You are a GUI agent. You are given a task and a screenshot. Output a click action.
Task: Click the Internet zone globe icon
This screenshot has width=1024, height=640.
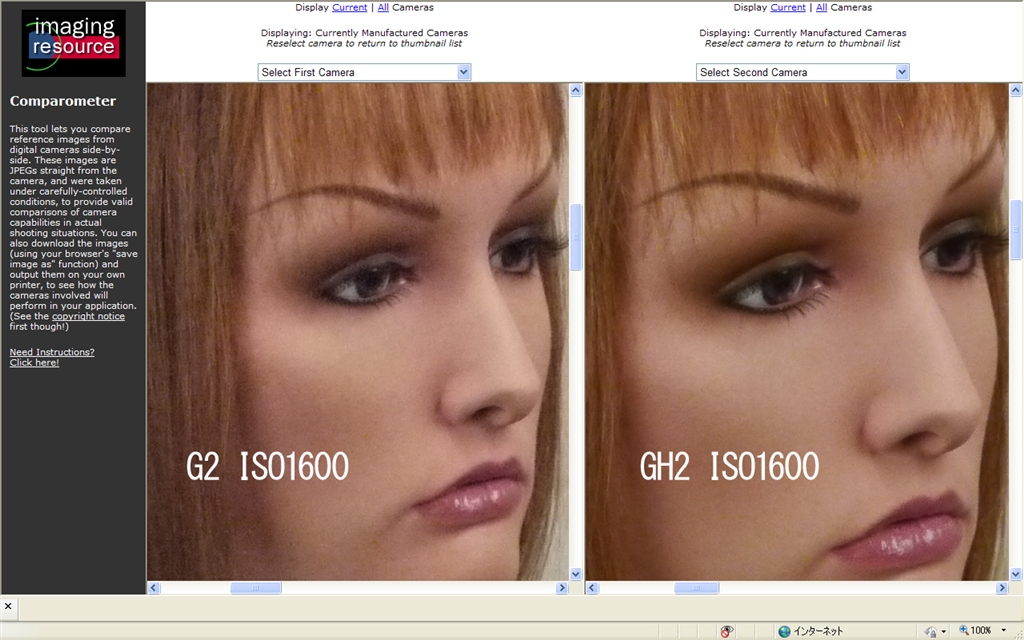click(x=784, y=631)
